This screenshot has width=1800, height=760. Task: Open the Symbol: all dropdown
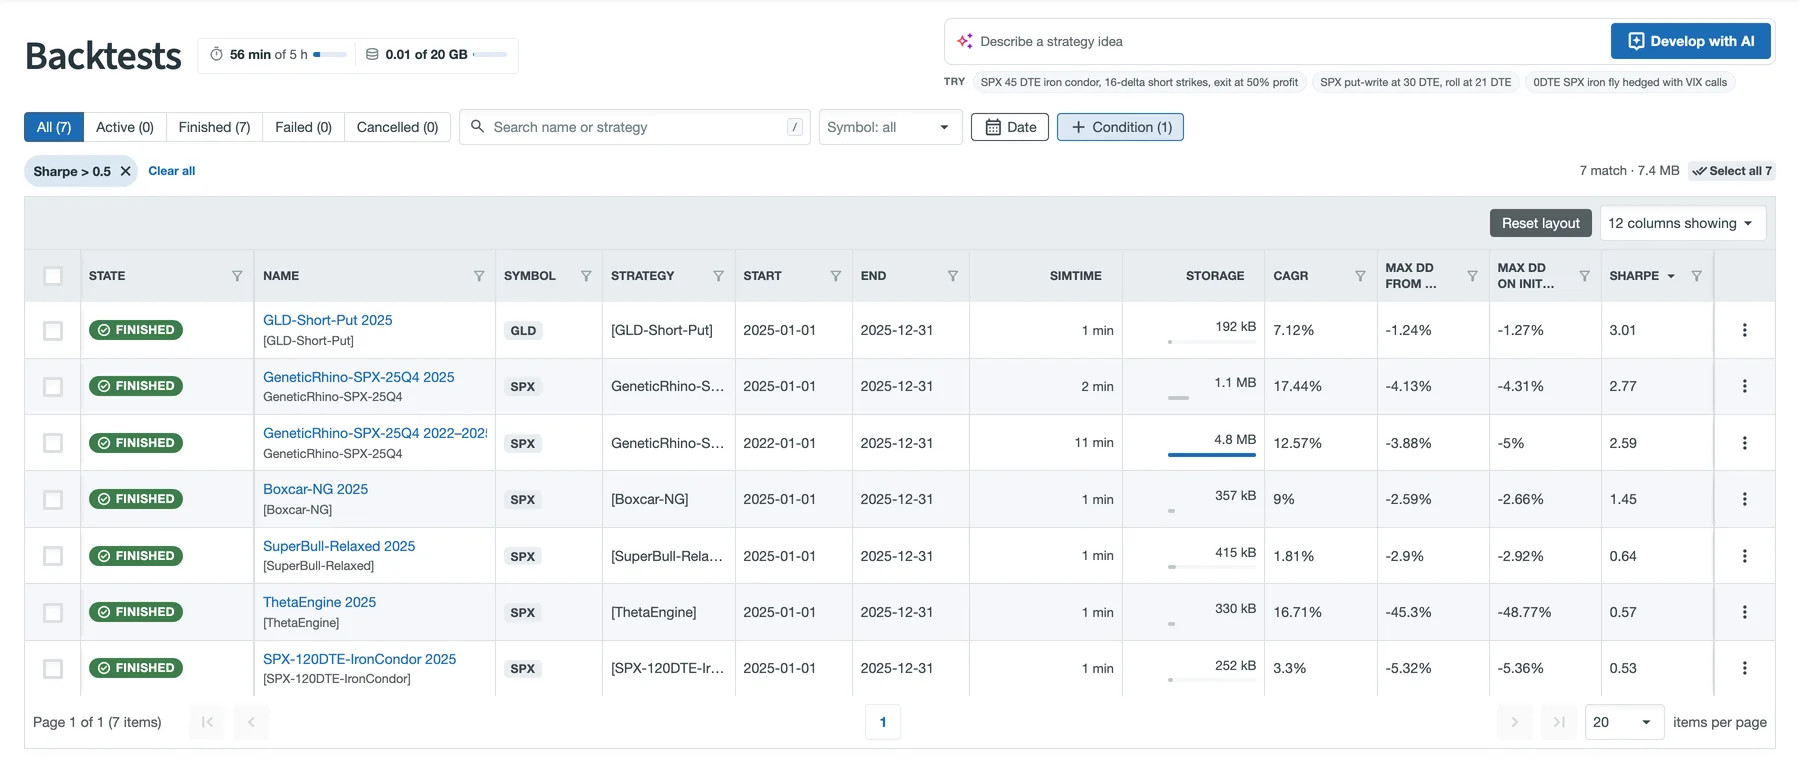pyautogui.click(x=890, y=127)
